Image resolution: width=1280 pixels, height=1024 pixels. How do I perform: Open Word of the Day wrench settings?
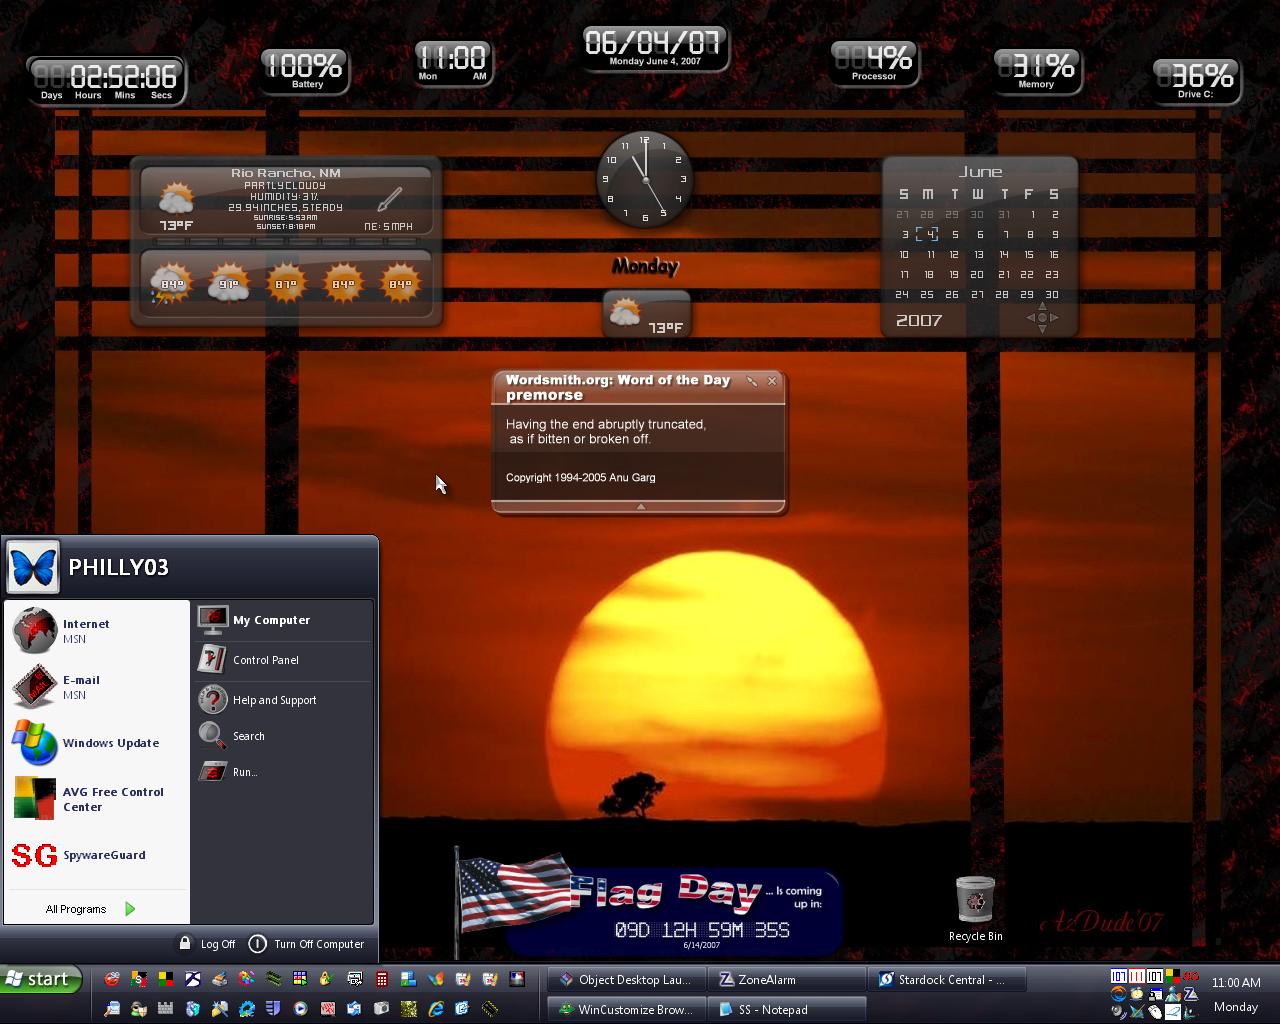coord(752,381)
